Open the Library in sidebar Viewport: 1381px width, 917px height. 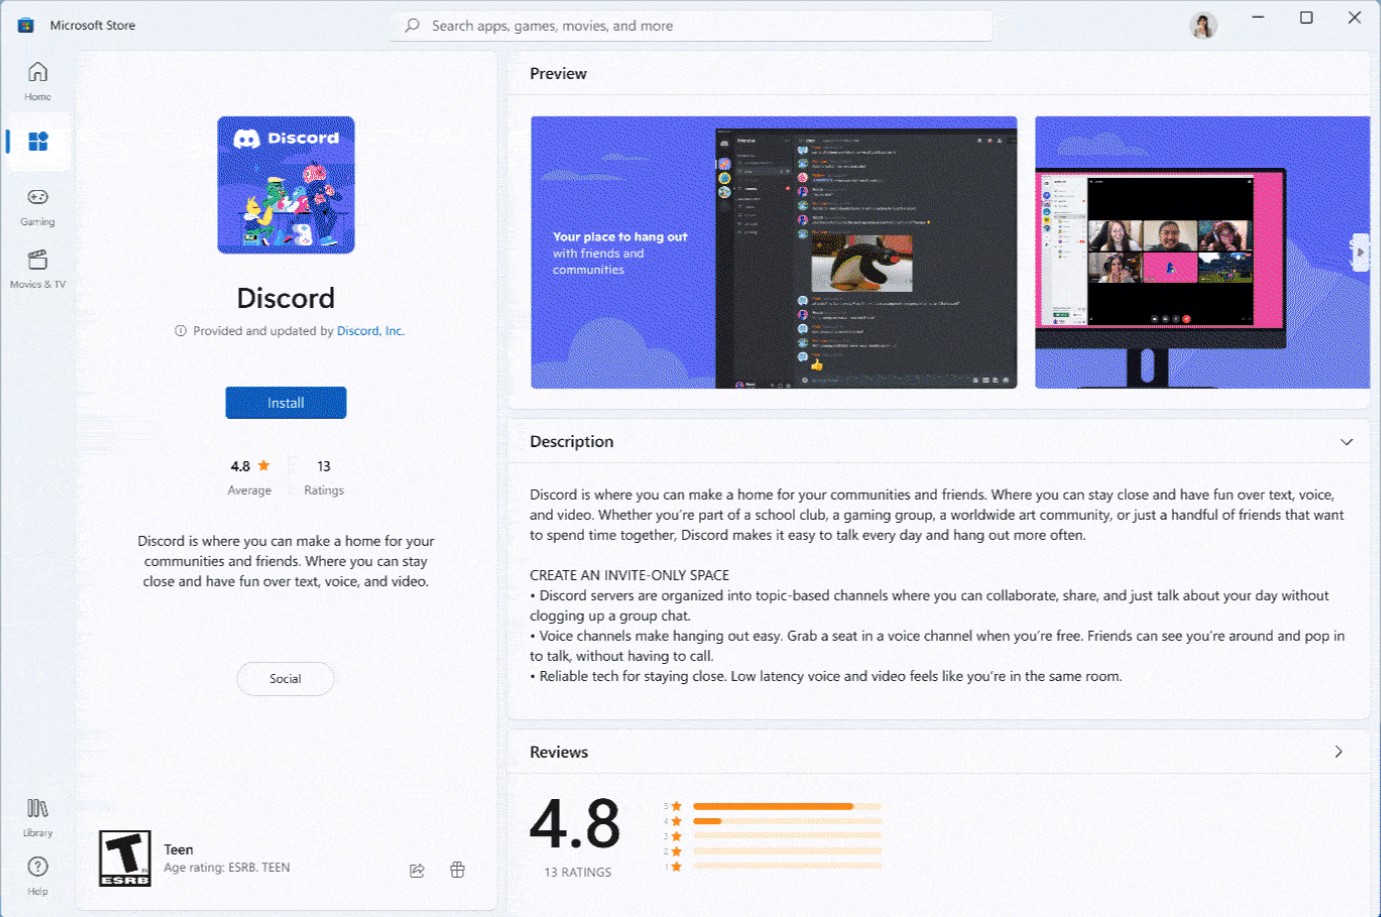[x=38, y=817]
